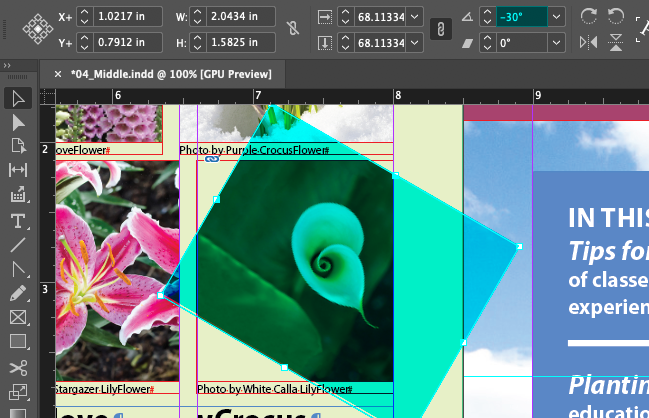This screenshot has height=418, width=649.
Task: Select the Rectangle tool
Action: (18, 342)
